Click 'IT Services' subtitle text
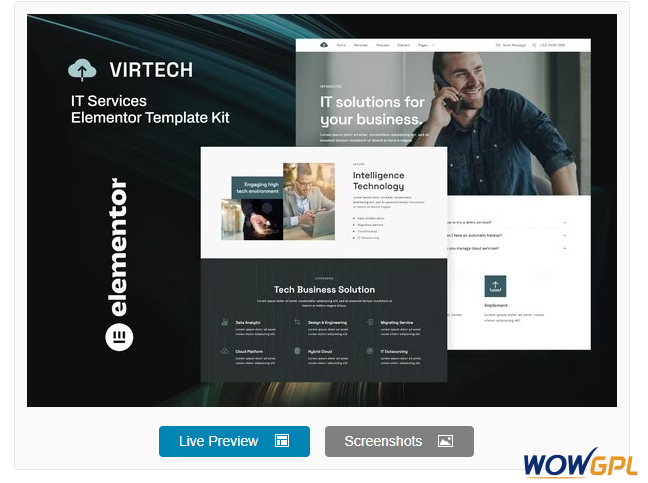The width and height of the screenshot is (648, 483). pyautogui.click(x=109, y=101)
